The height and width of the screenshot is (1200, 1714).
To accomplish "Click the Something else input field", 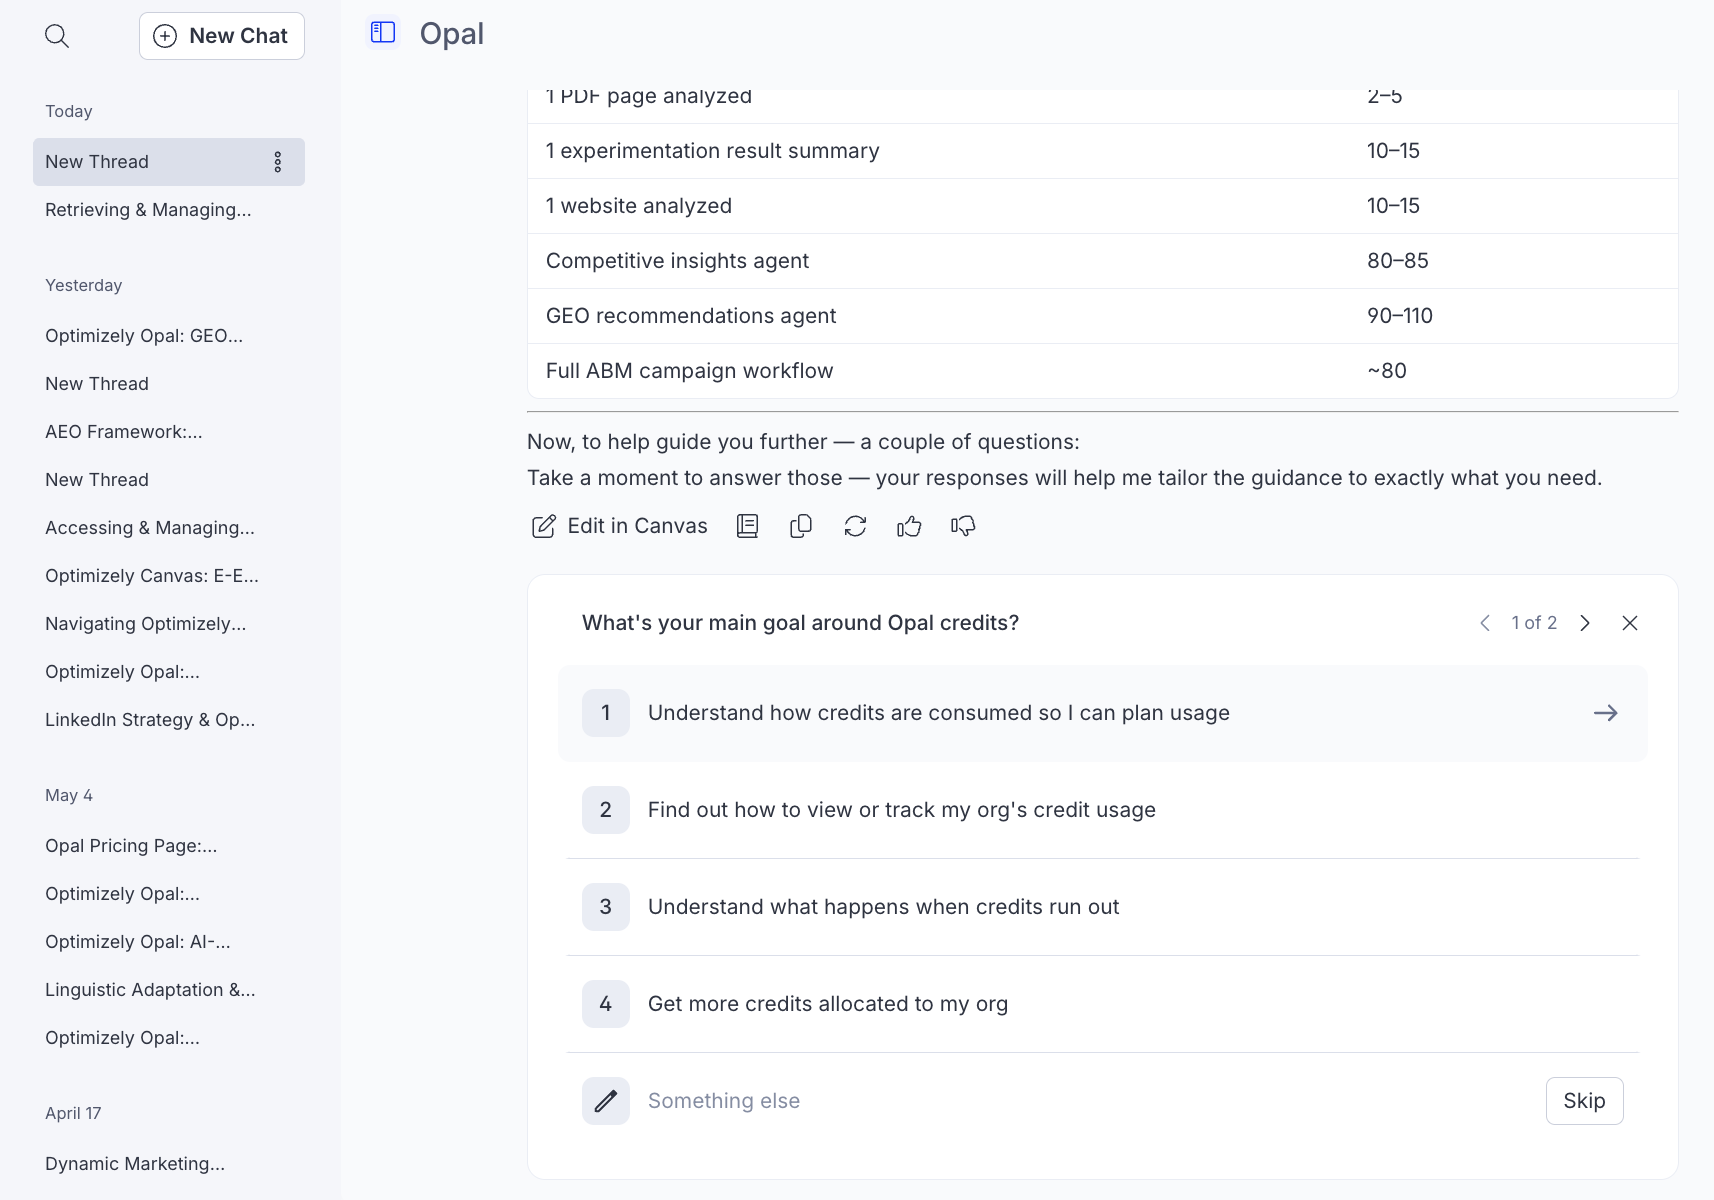I will coord(1088,1101).
